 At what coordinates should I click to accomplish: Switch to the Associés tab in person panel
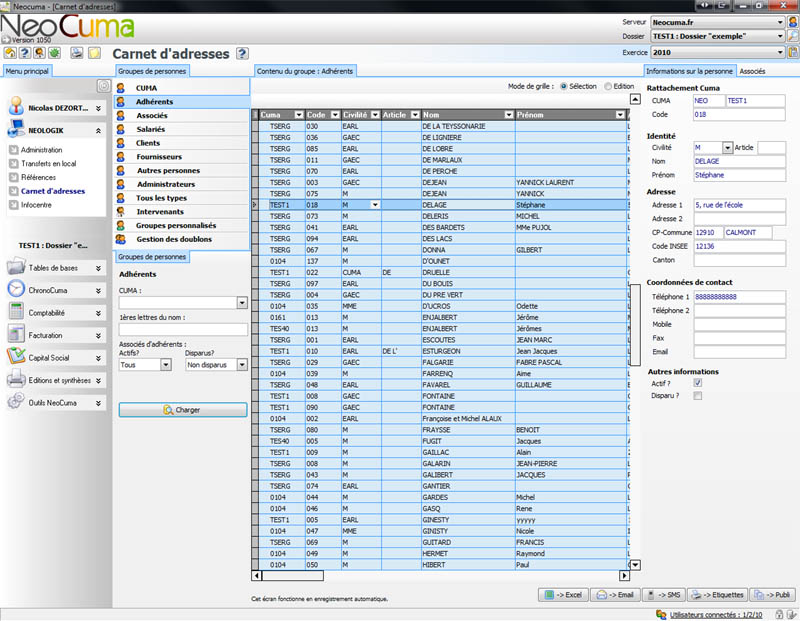pyautogui.click(x=753, y=71)
